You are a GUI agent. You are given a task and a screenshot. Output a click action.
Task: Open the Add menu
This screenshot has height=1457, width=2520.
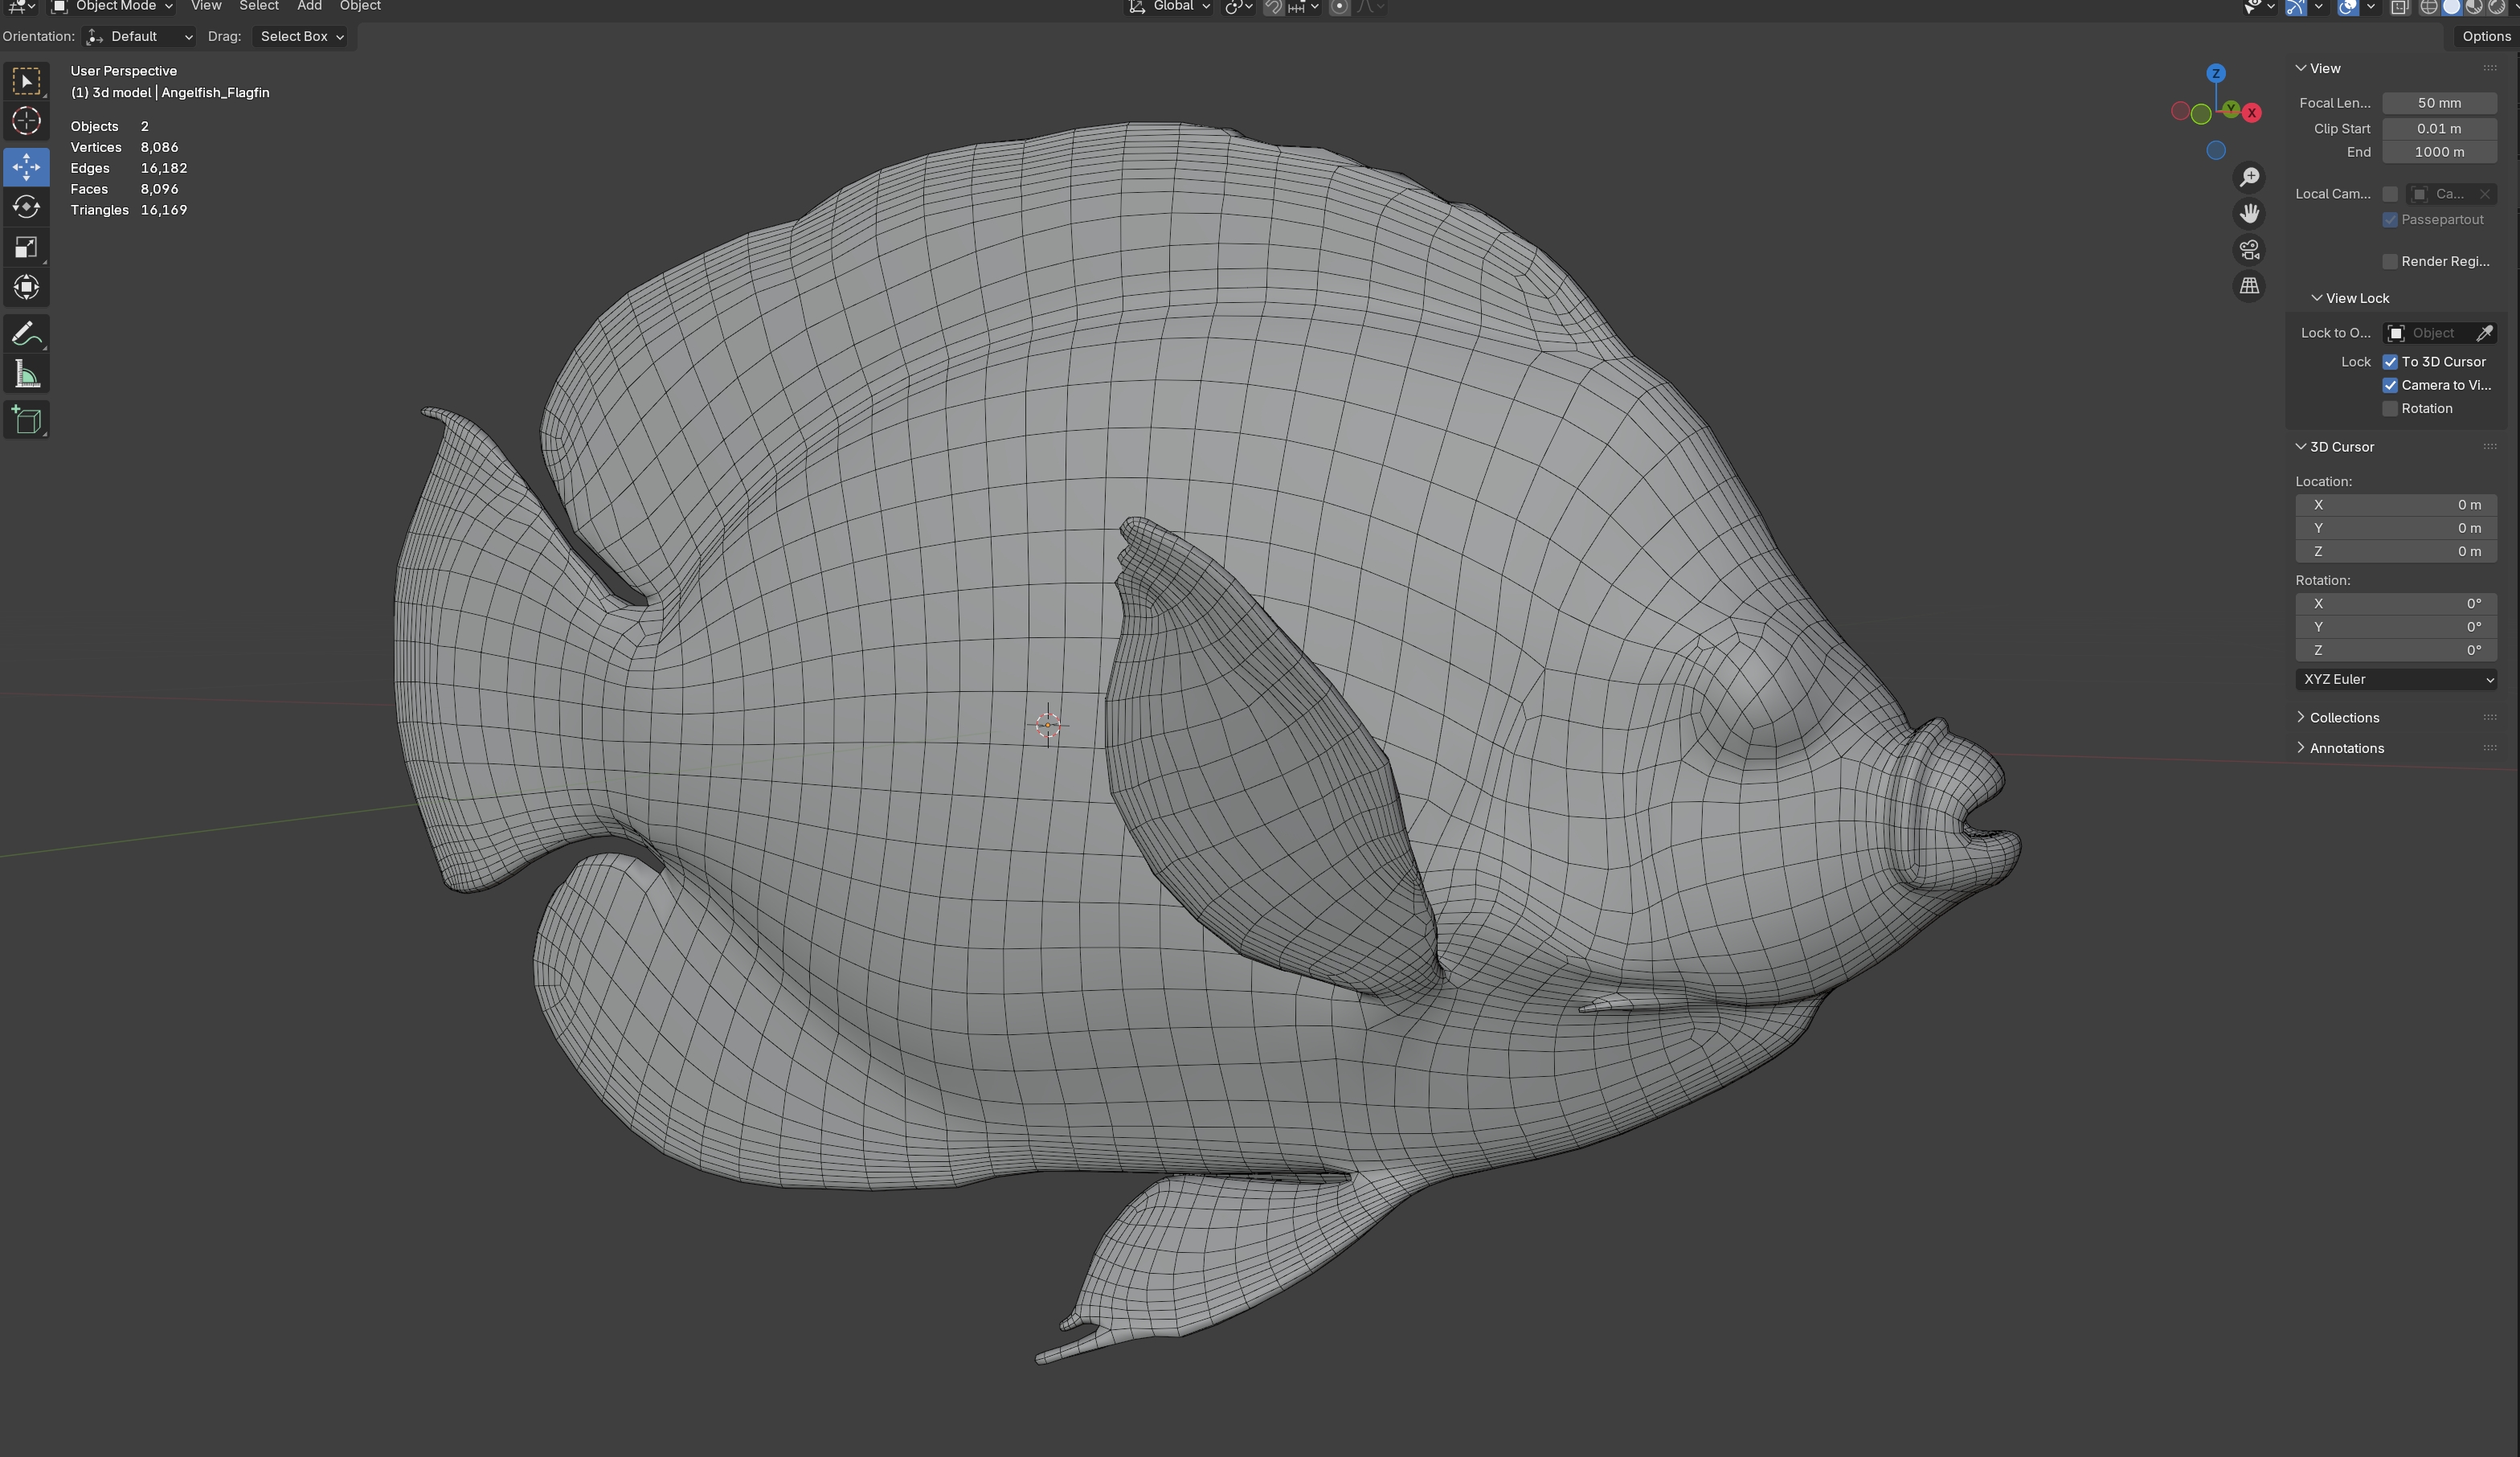click(309, 6)
